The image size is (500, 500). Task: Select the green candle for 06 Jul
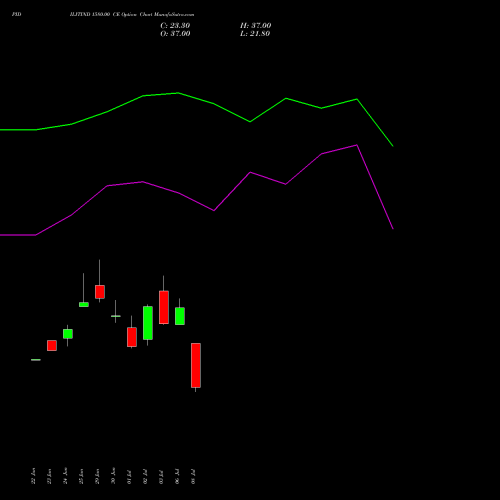(x=180, y=316)
